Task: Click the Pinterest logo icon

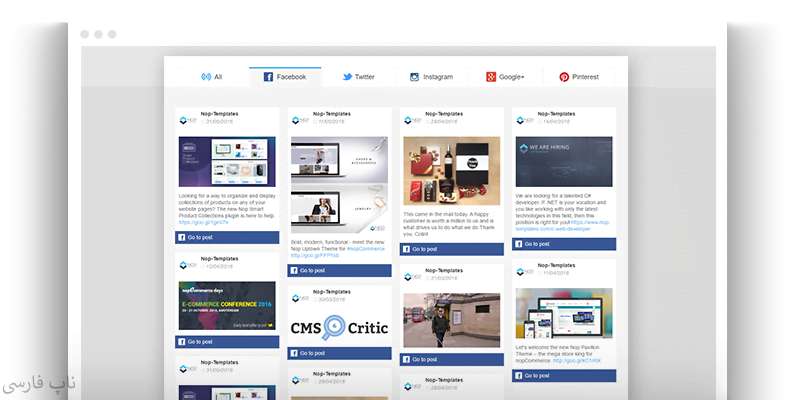Action: pyautogui.click(x=564, y=77)
